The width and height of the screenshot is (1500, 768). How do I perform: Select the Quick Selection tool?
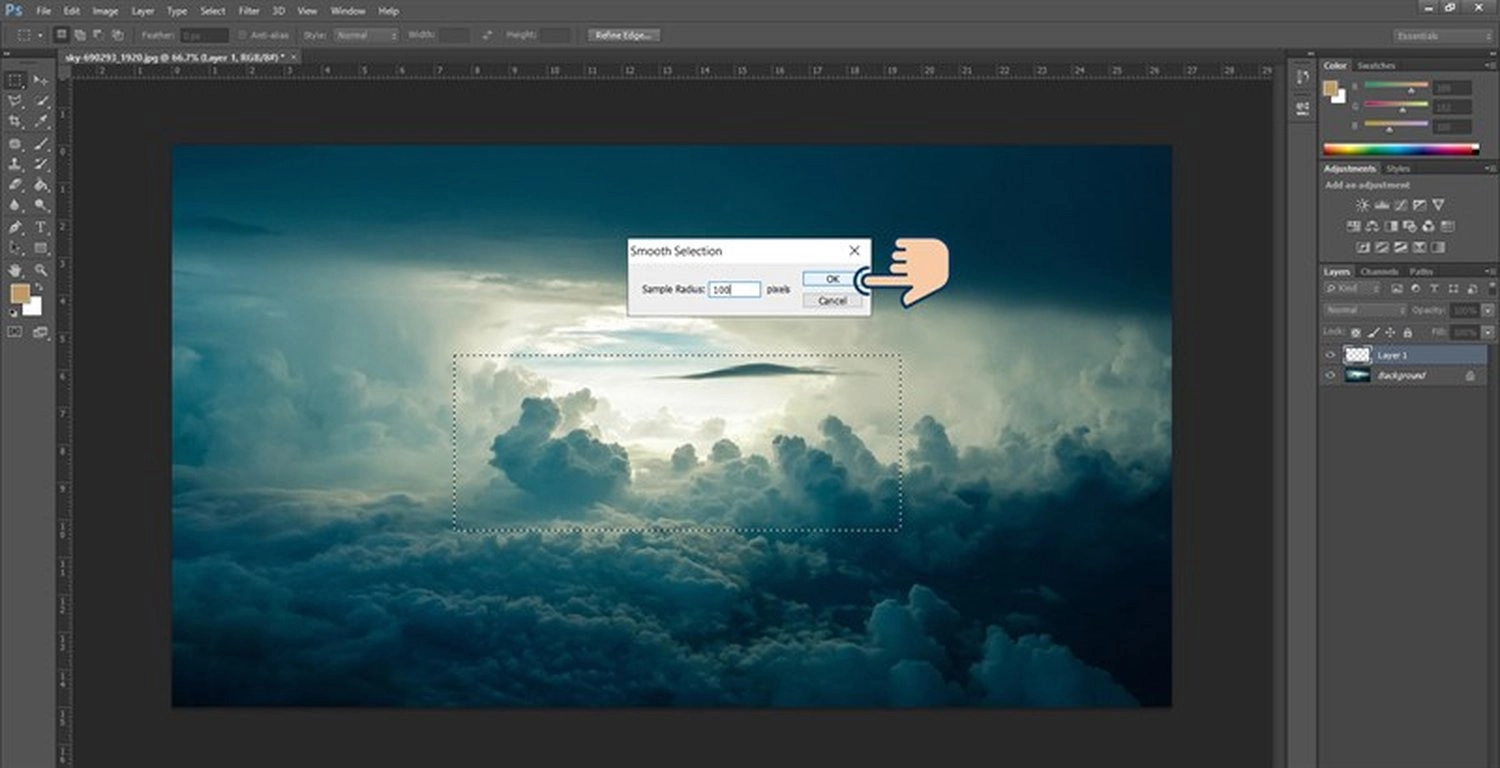pos(40,100)
